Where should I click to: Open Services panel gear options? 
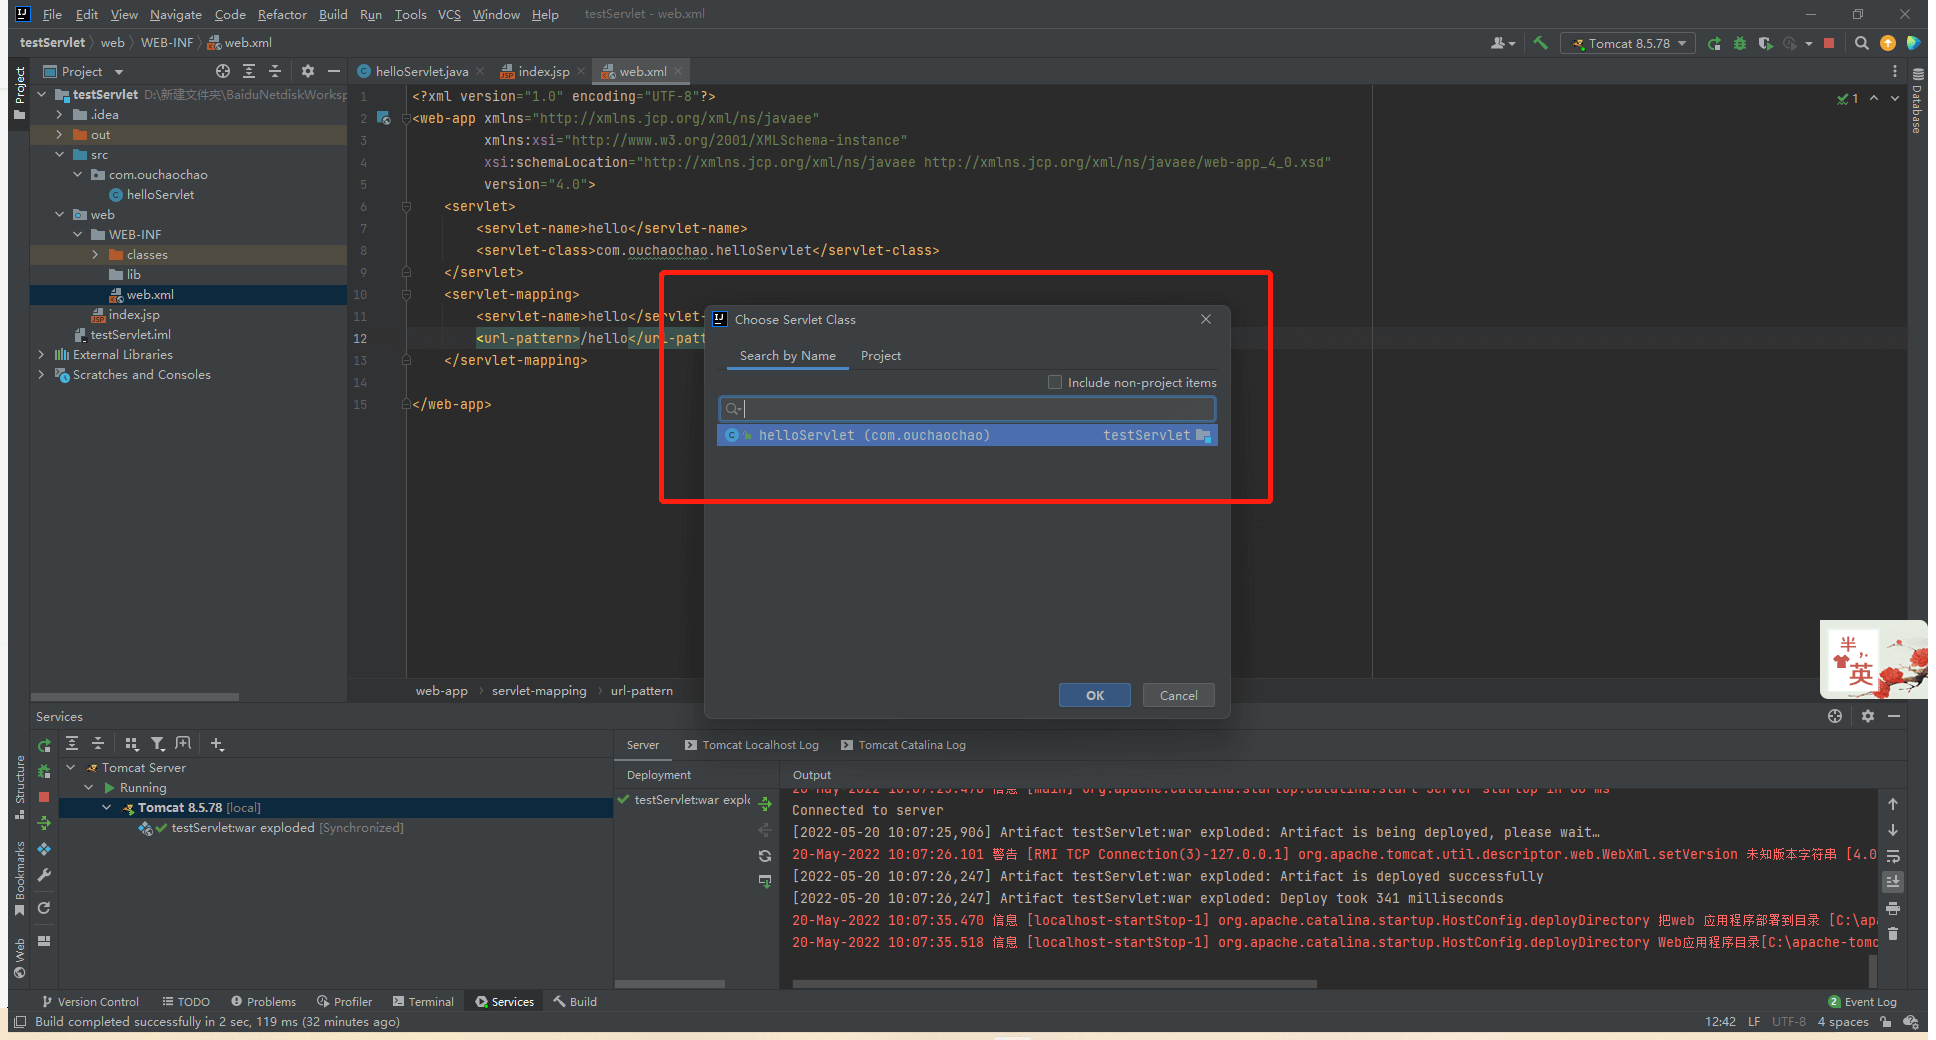pyautogui.click(x=1868, y=716)
